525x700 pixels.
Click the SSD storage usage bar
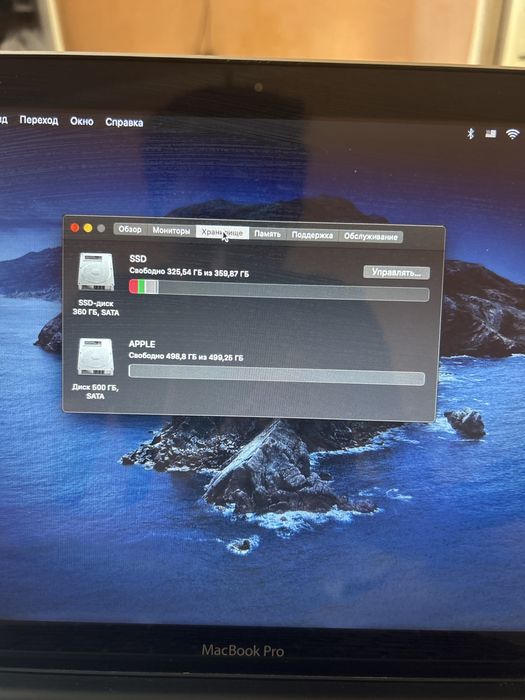[279, 290]
